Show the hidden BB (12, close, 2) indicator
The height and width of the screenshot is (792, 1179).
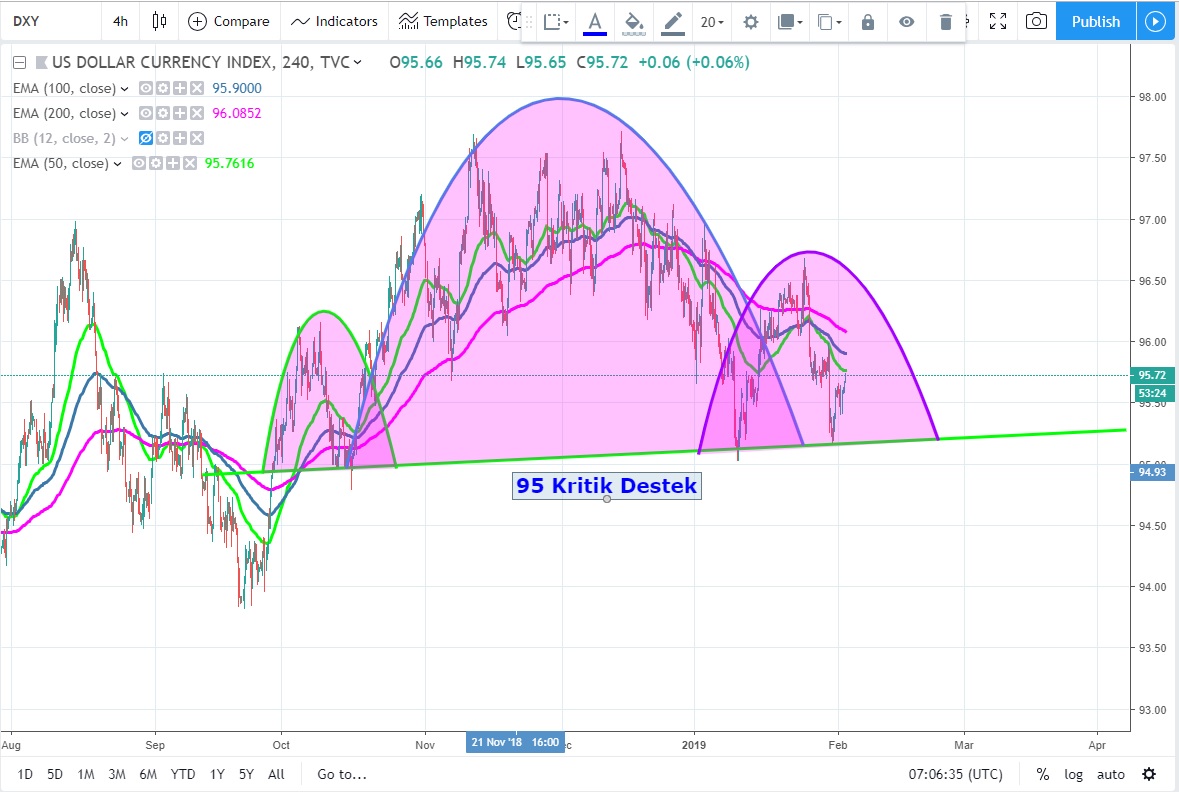coord(147,138)
